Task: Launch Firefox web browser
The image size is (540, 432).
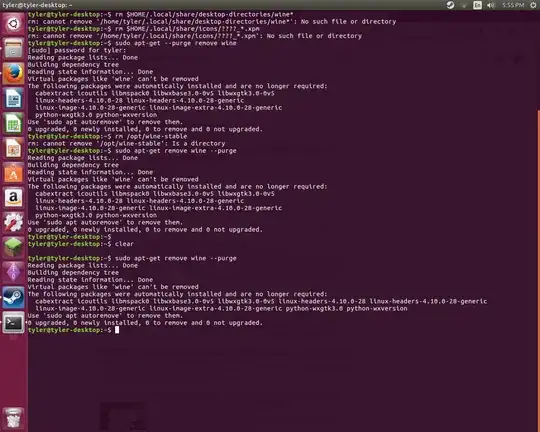Action: pos(13,73)
